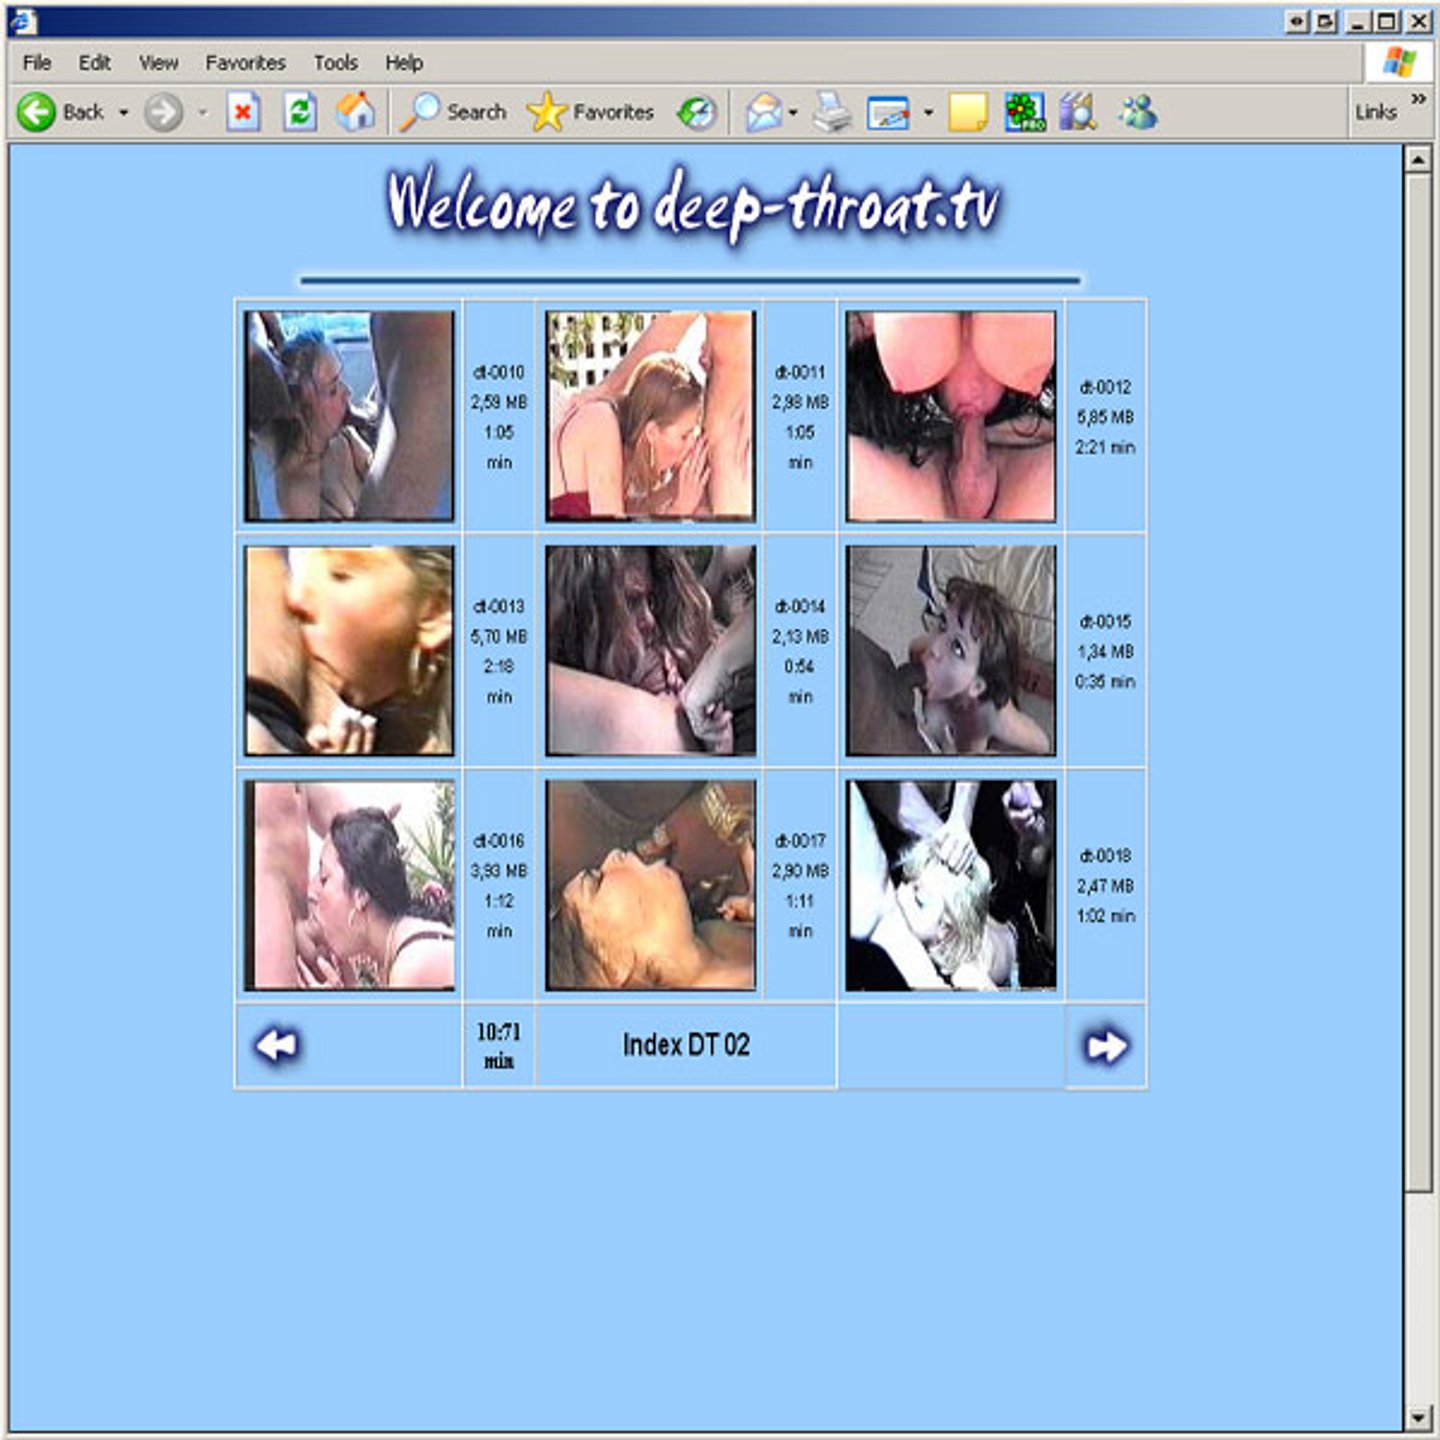
Task: Click the Forward navigation button
Action: click(x=163, y=112)
